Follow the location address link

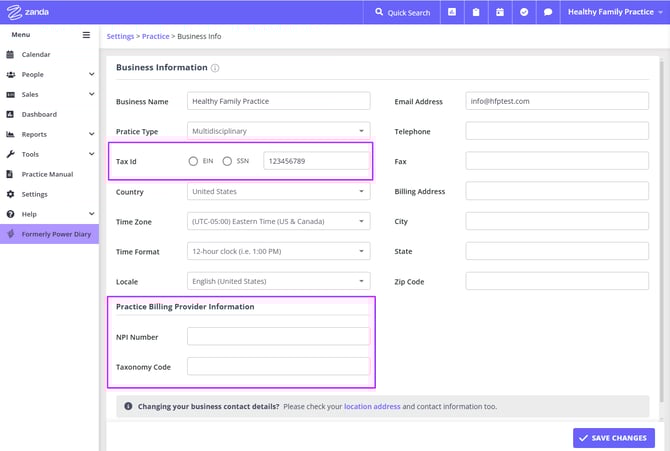pos(372,407)
